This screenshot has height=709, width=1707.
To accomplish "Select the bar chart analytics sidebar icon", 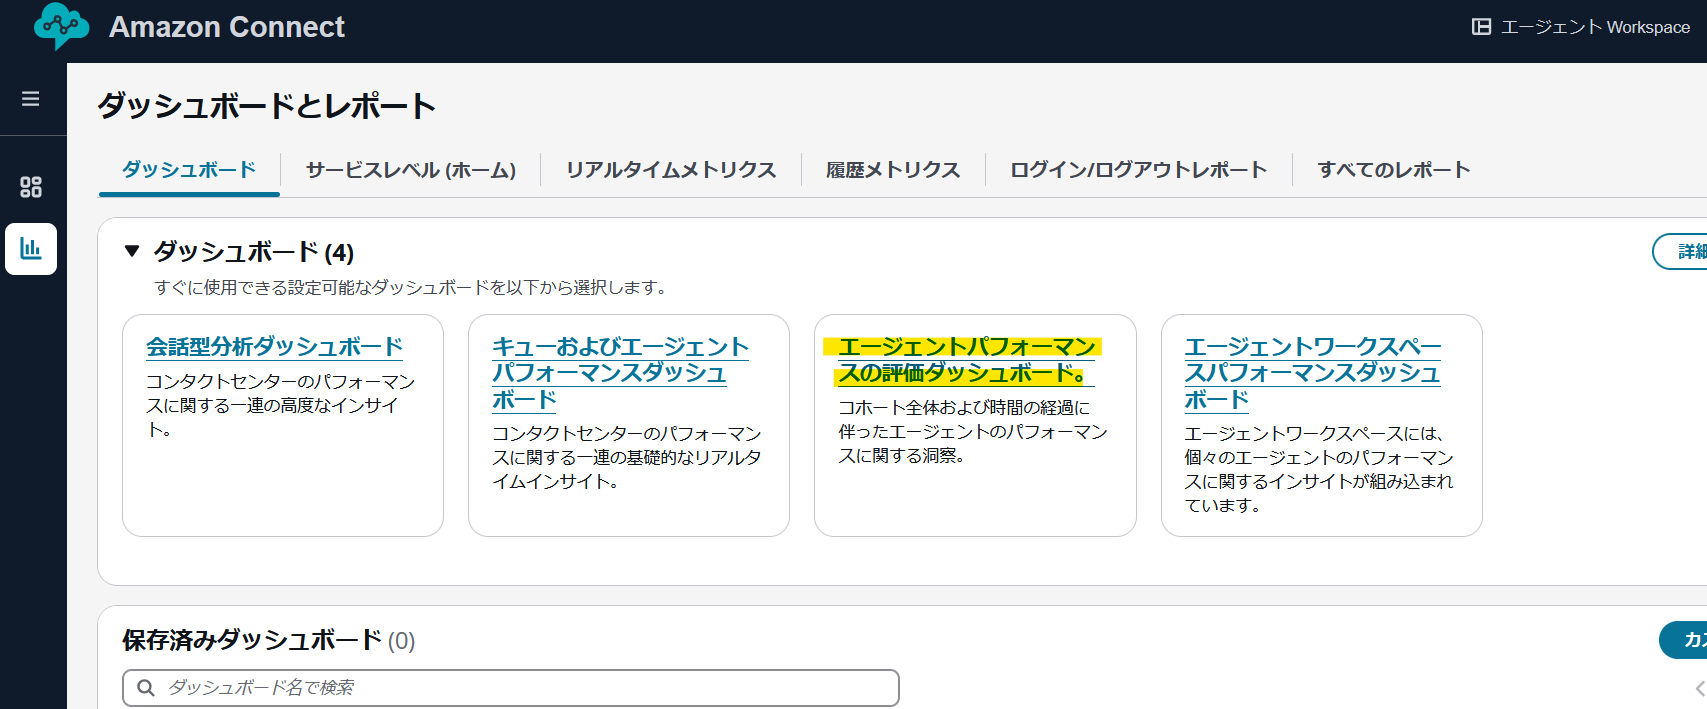I will pyautogui.click(x=31, y=249).
